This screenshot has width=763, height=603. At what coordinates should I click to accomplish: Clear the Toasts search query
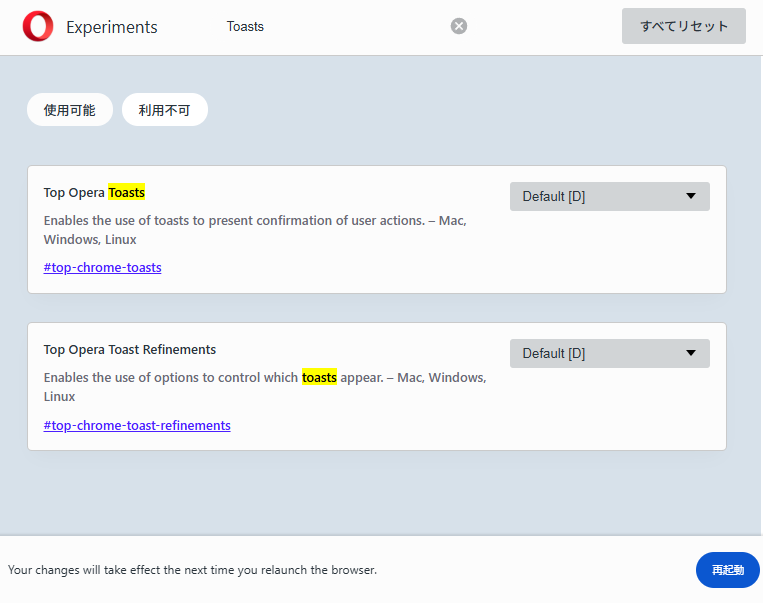458,26
